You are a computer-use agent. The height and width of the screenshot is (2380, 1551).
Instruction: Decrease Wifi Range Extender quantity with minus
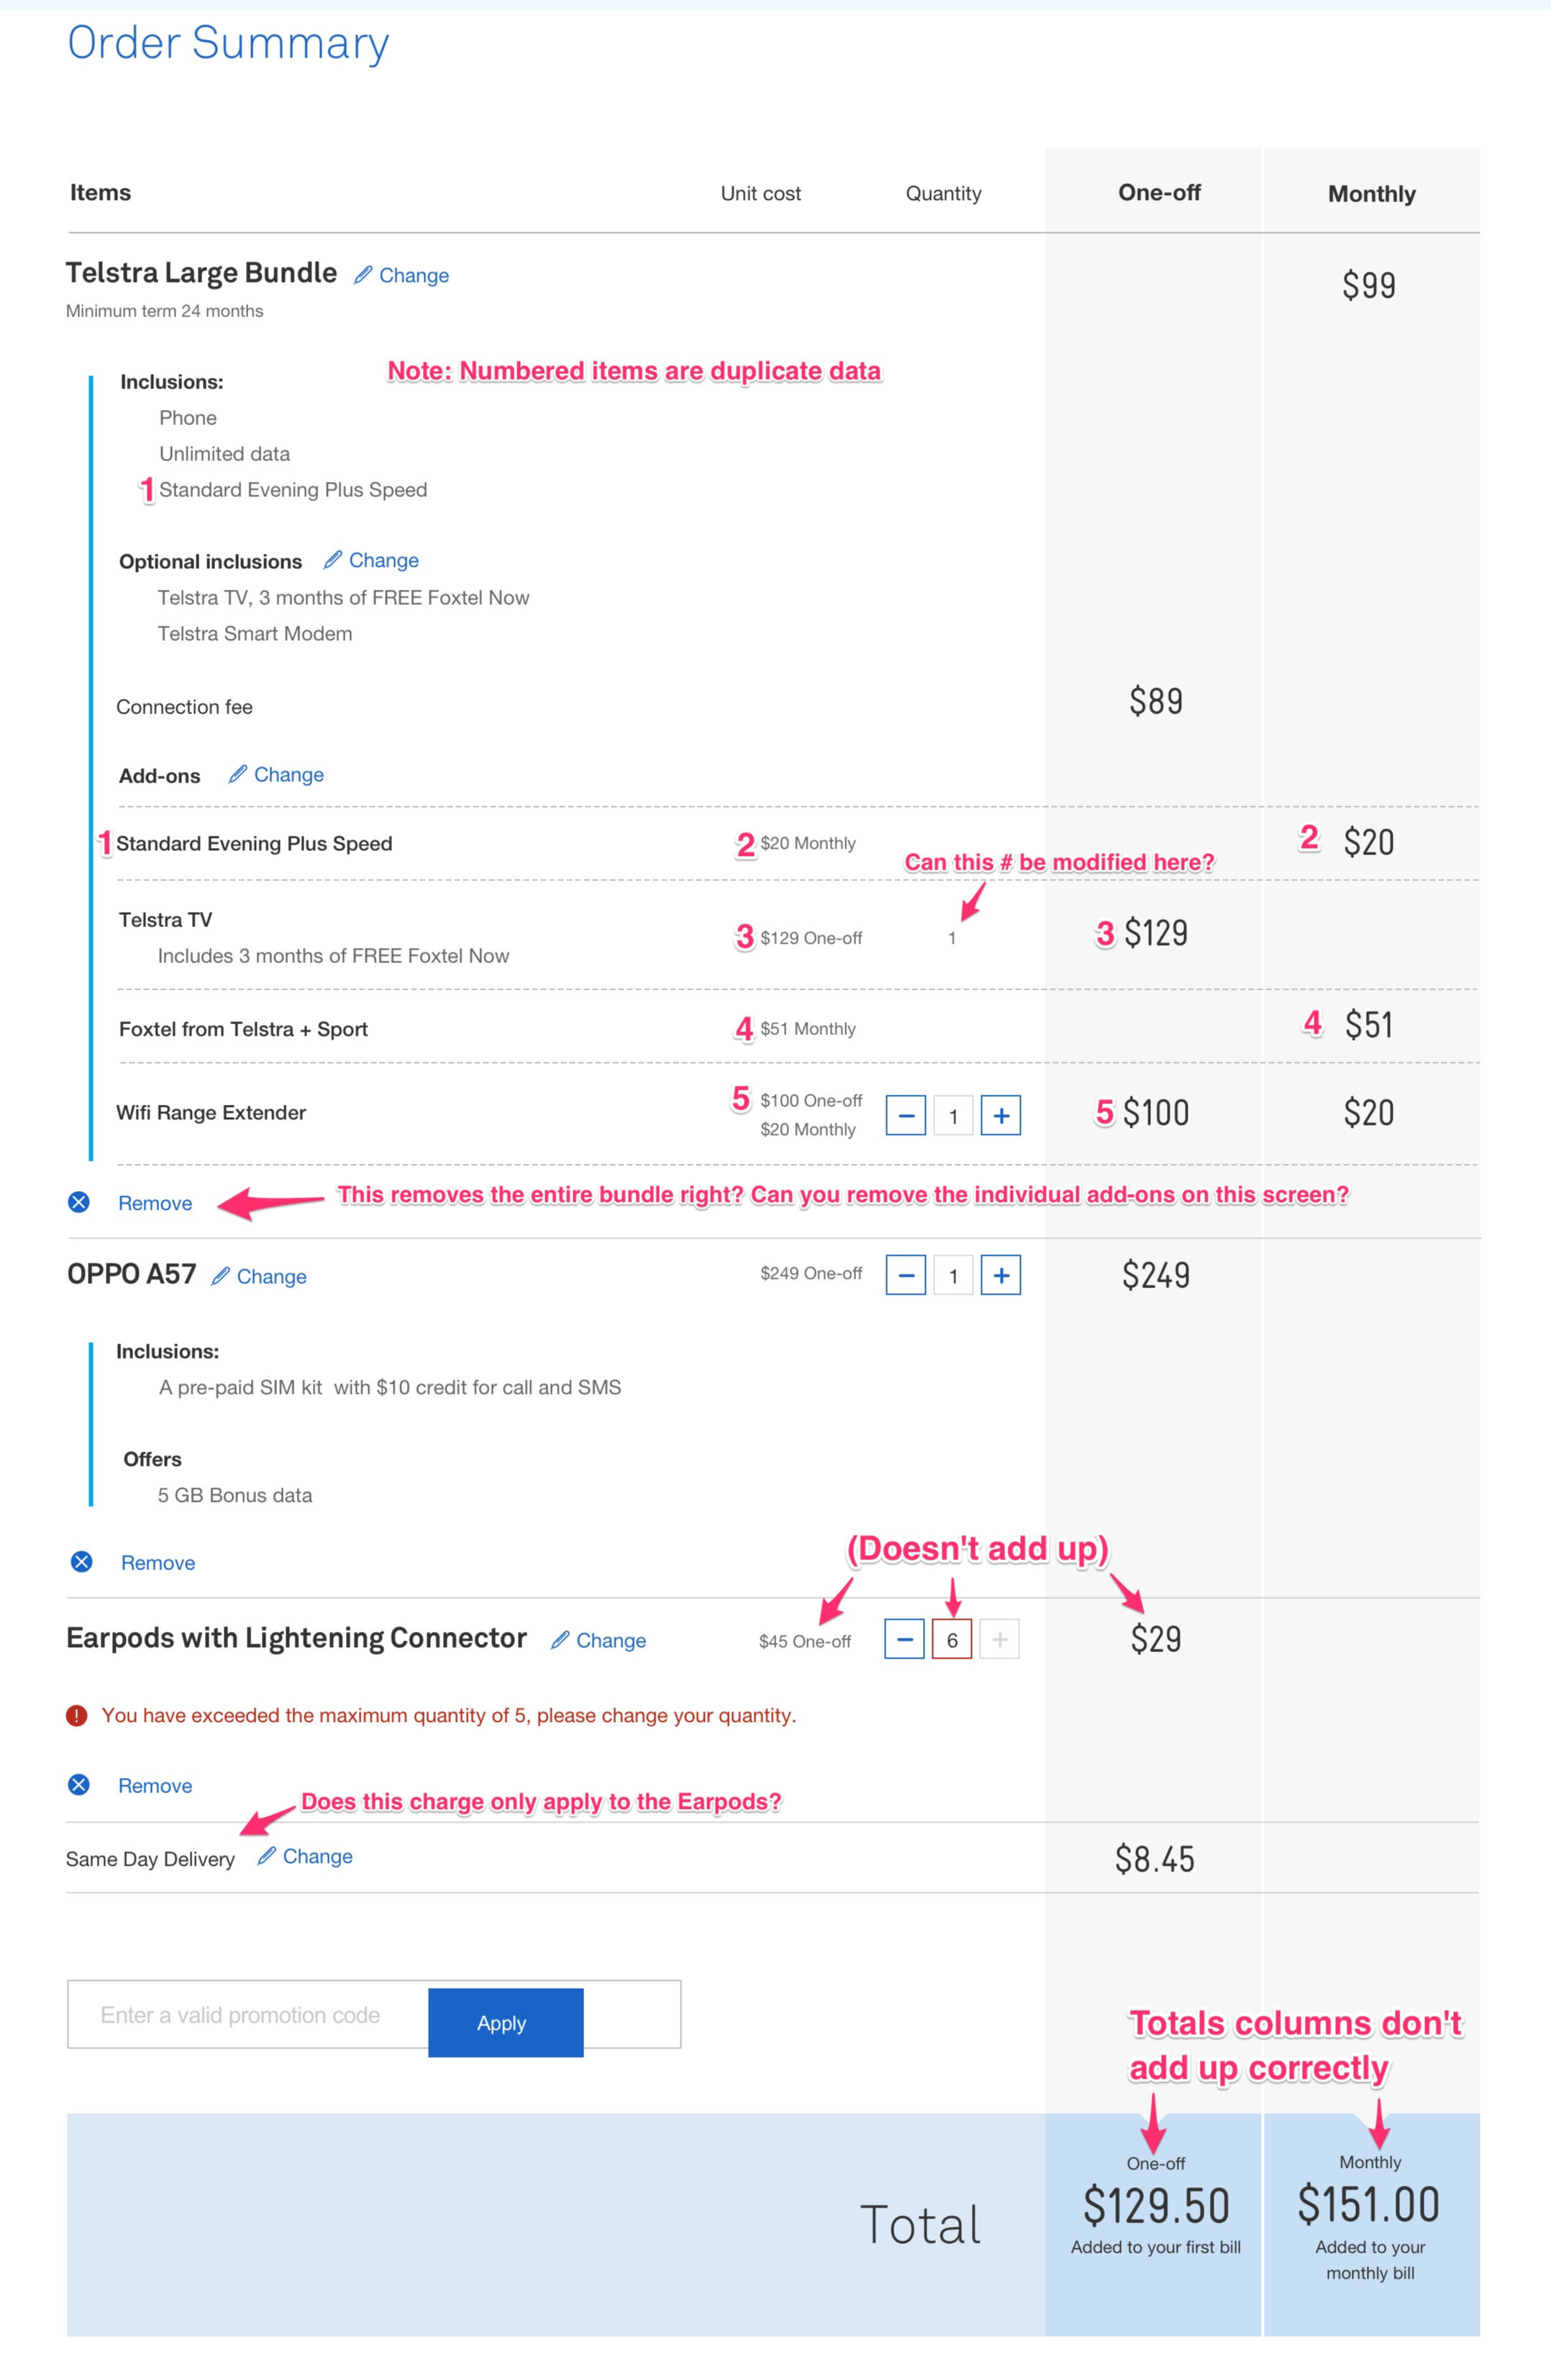906,1115
